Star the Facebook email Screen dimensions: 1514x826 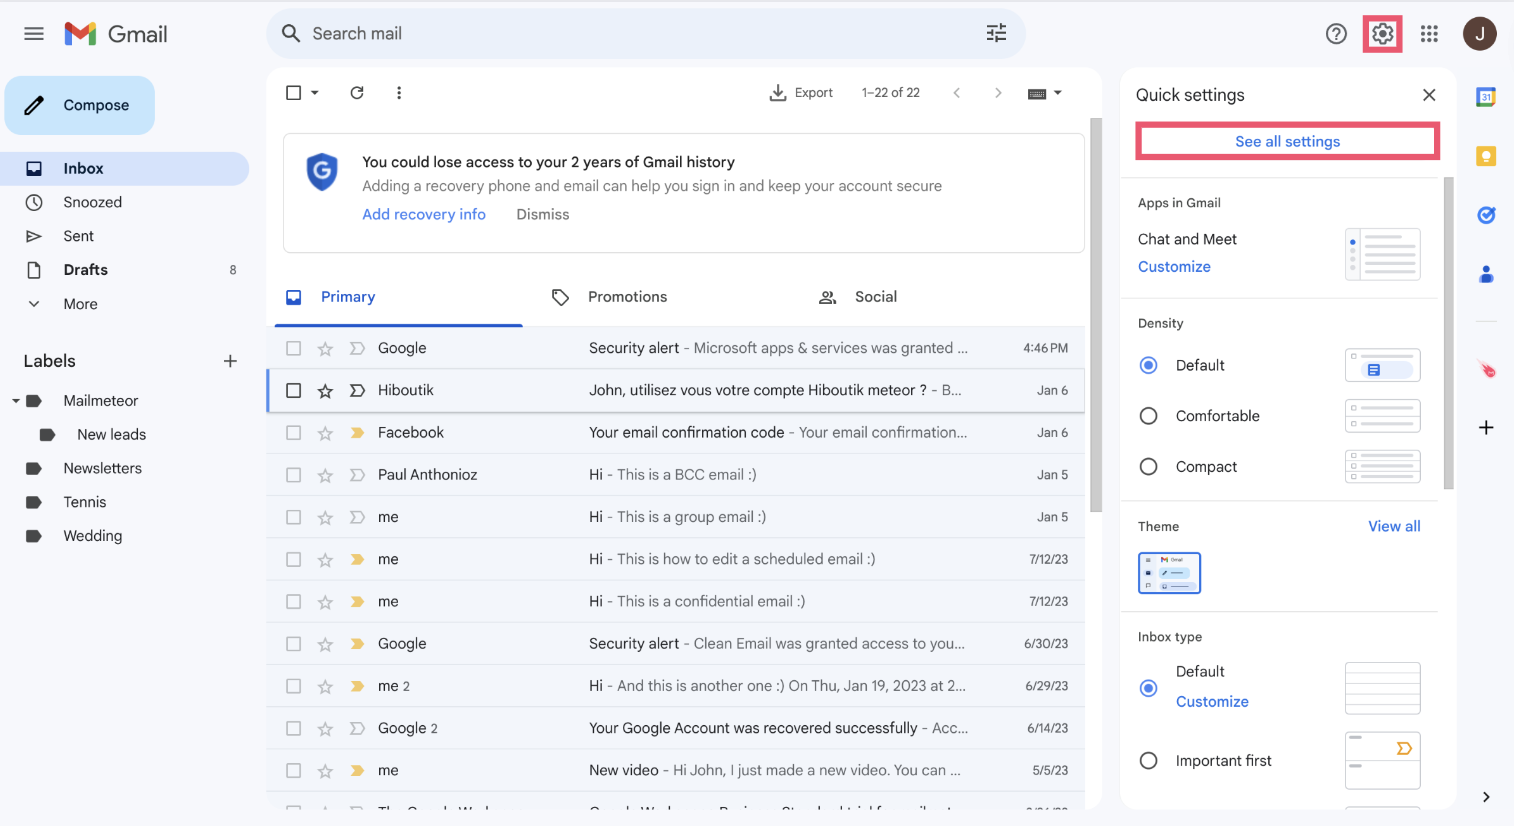tap(325, 433)
